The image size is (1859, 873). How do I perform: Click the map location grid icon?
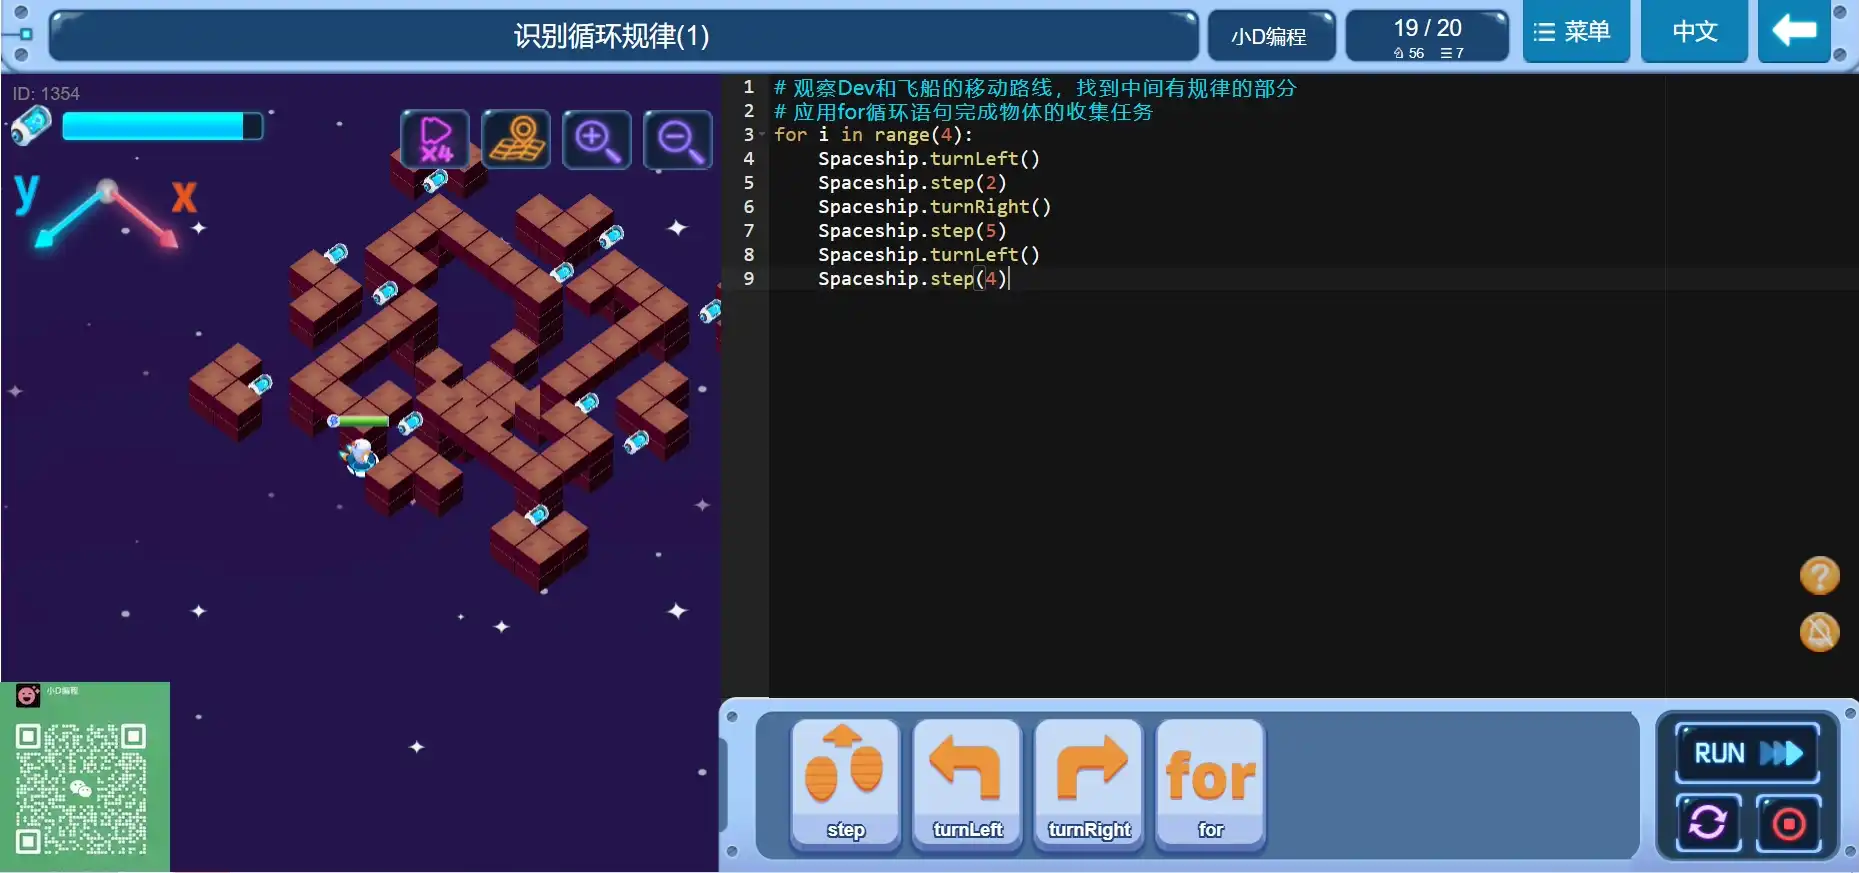516,139
